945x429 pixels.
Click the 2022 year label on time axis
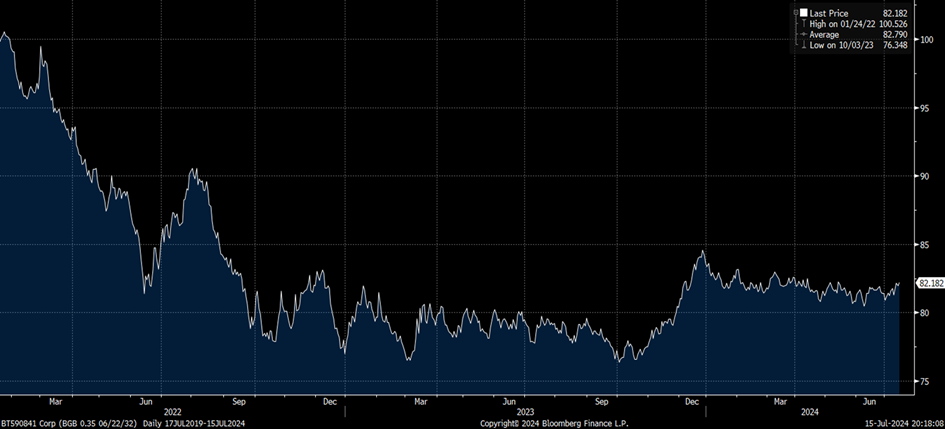tap(172, 411)
